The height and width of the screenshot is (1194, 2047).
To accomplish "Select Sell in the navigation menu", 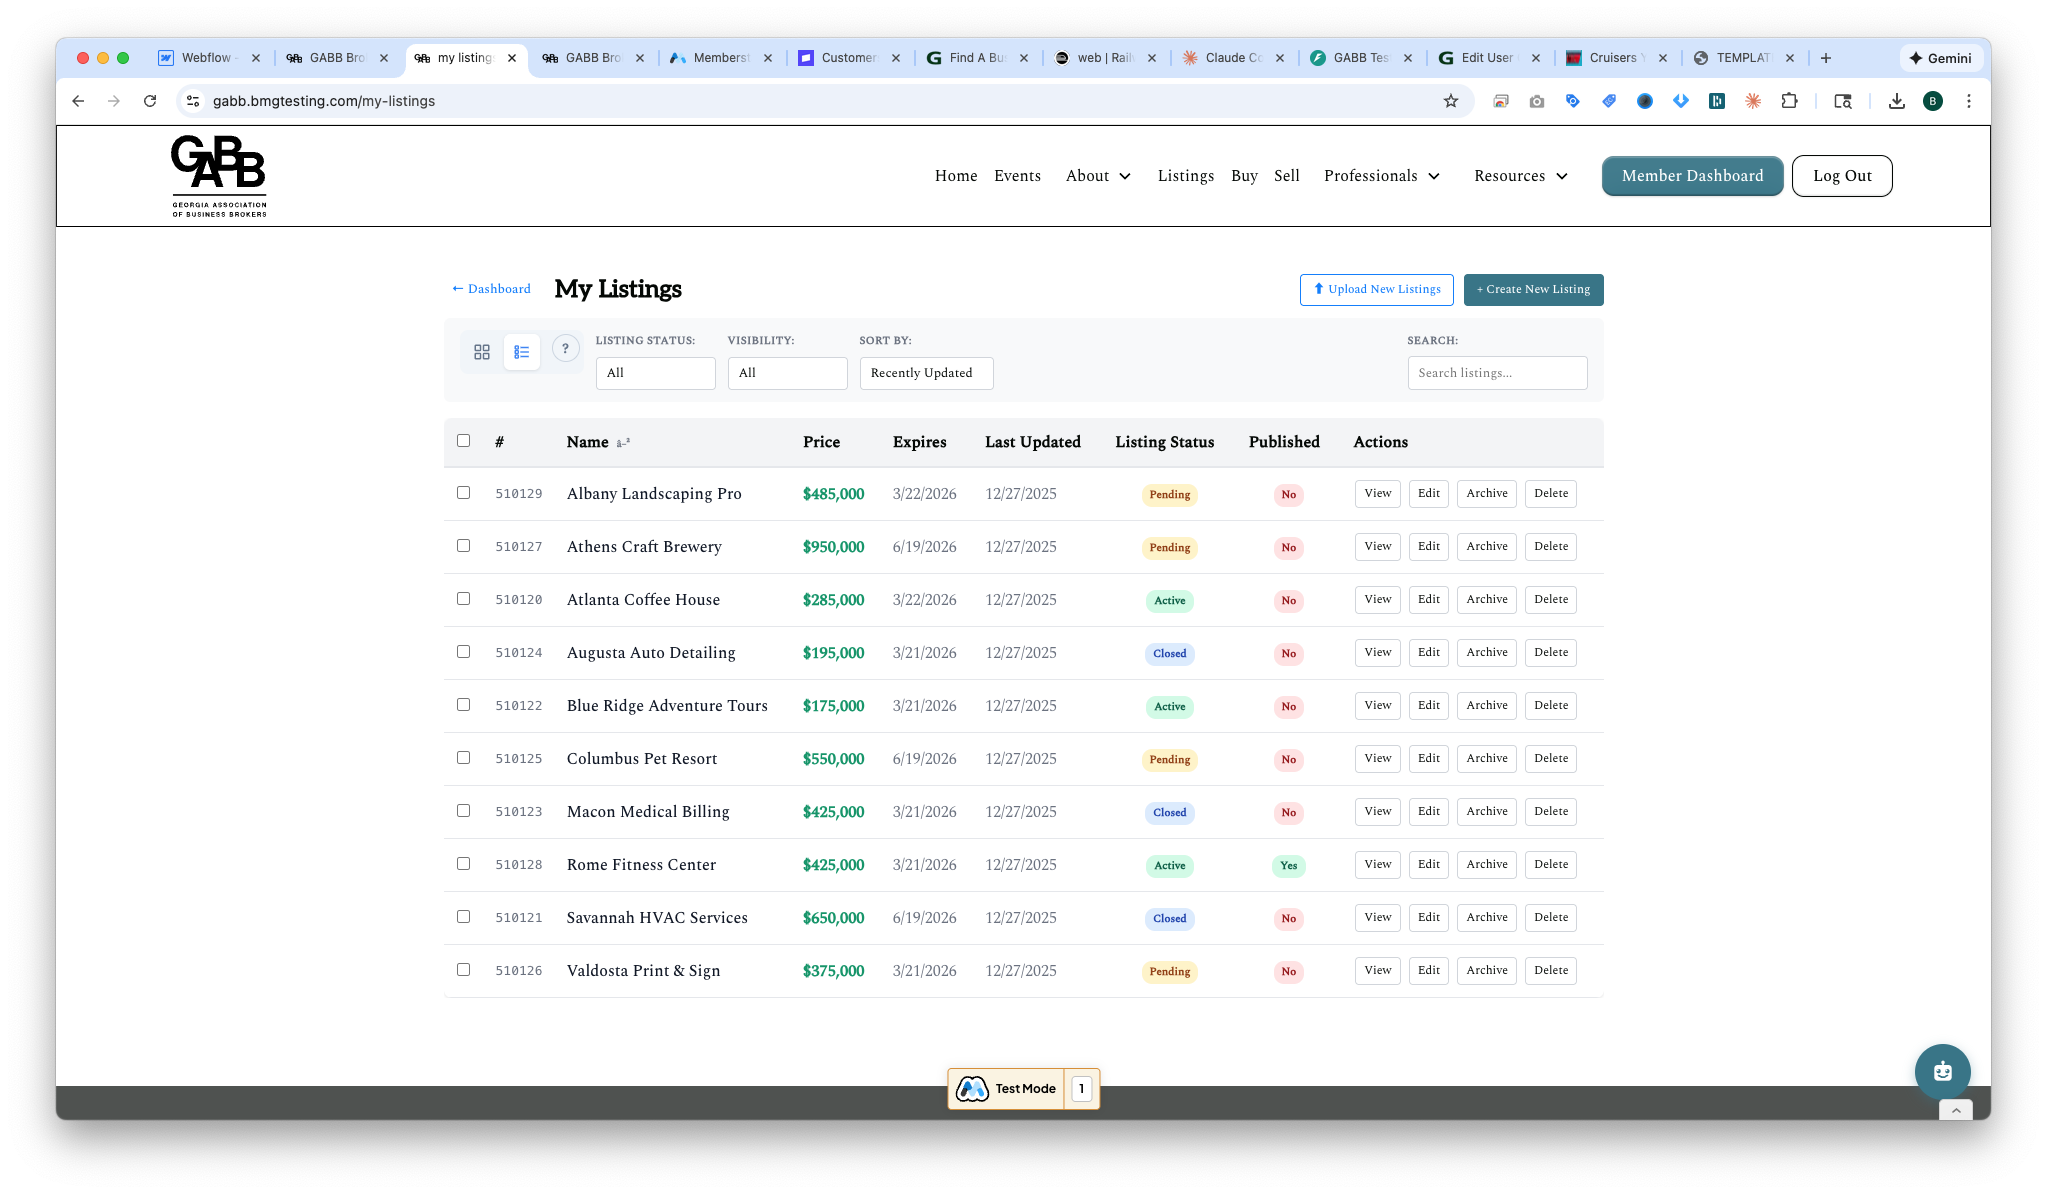I will tap(1287, 176).
